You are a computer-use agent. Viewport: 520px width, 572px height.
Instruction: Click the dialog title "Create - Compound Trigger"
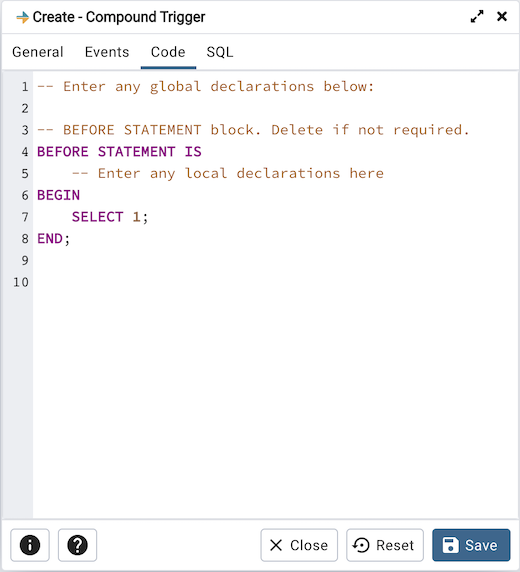[x=119, y=17]
